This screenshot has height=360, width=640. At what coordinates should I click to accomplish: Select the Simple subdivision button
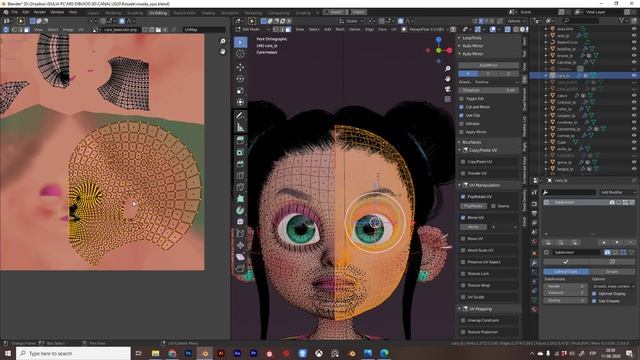[x=612, y=271]
